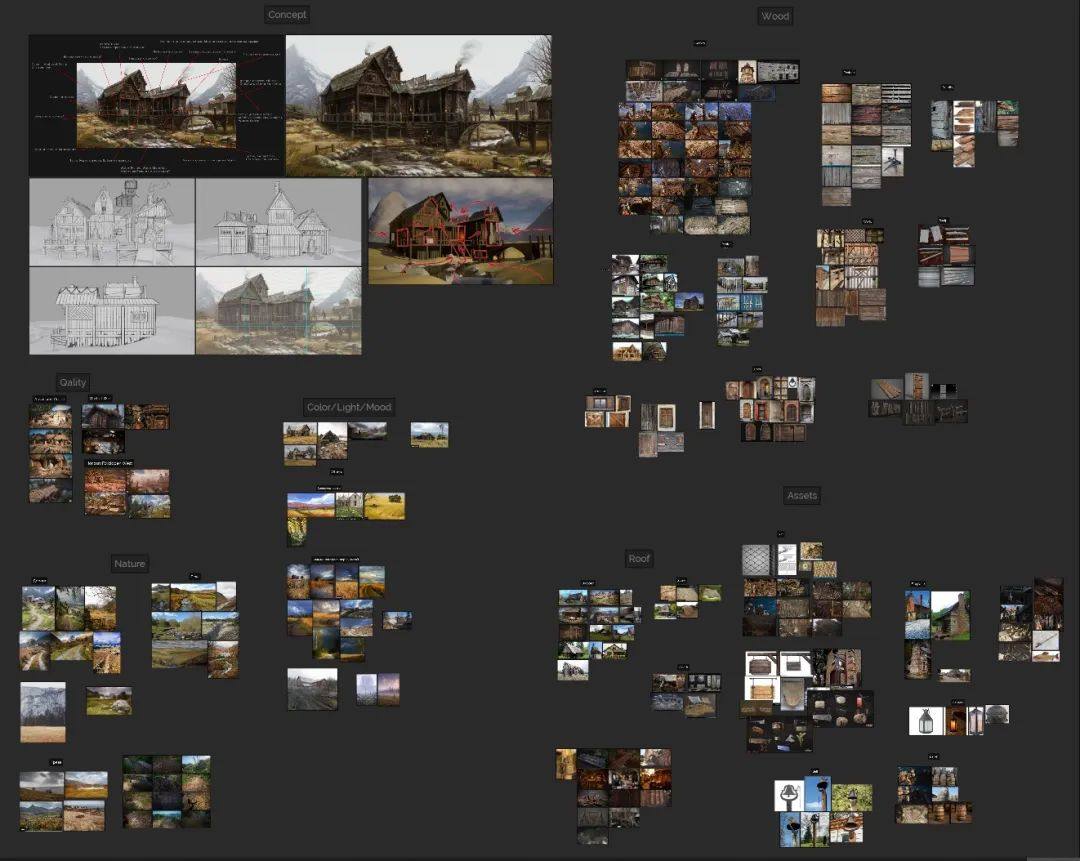Image resolution: width=1080 pixels, height=861 pixels.
Task: Click the snowy mountain over wheat field image
Action: tap(43, 712)
